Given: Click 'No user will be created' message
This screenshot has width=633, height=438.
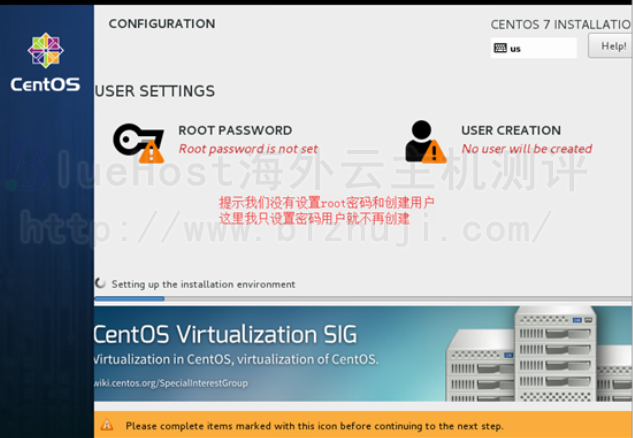Looking at the screenshot, I should [526, 149].
